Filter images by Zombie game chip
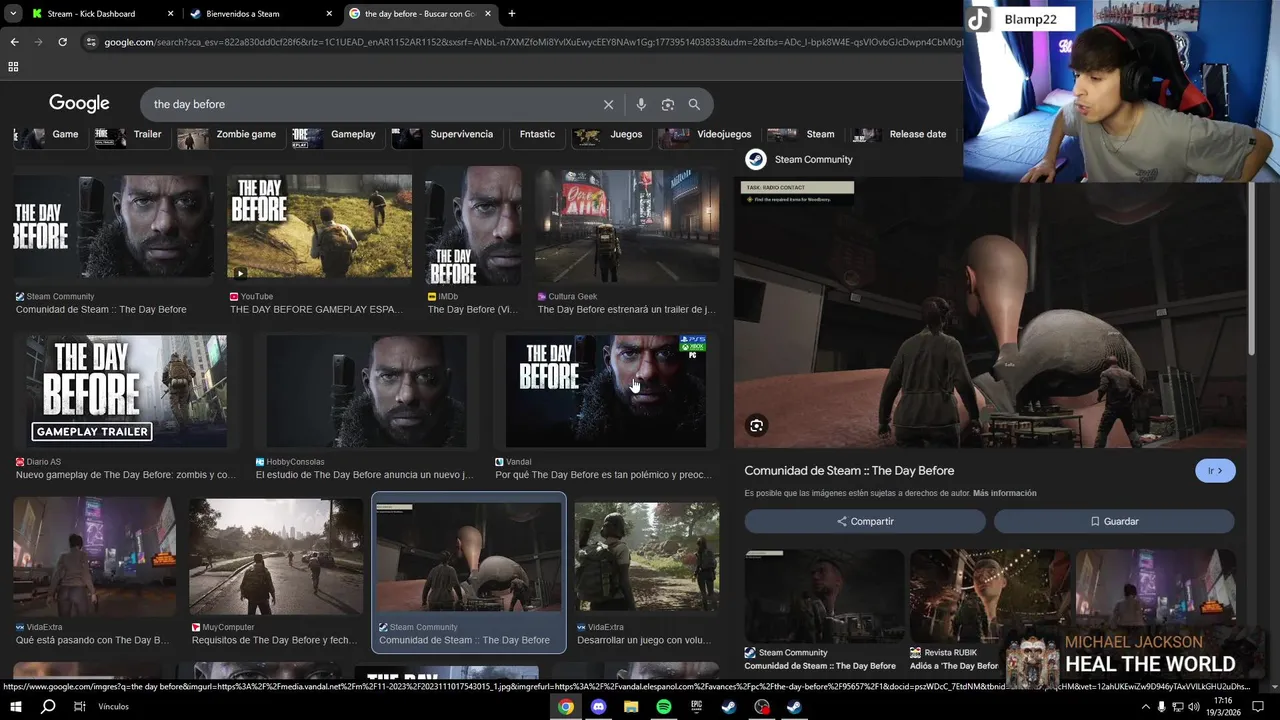Viewport: 1280px width, 720px height. (x=229, y=135)
